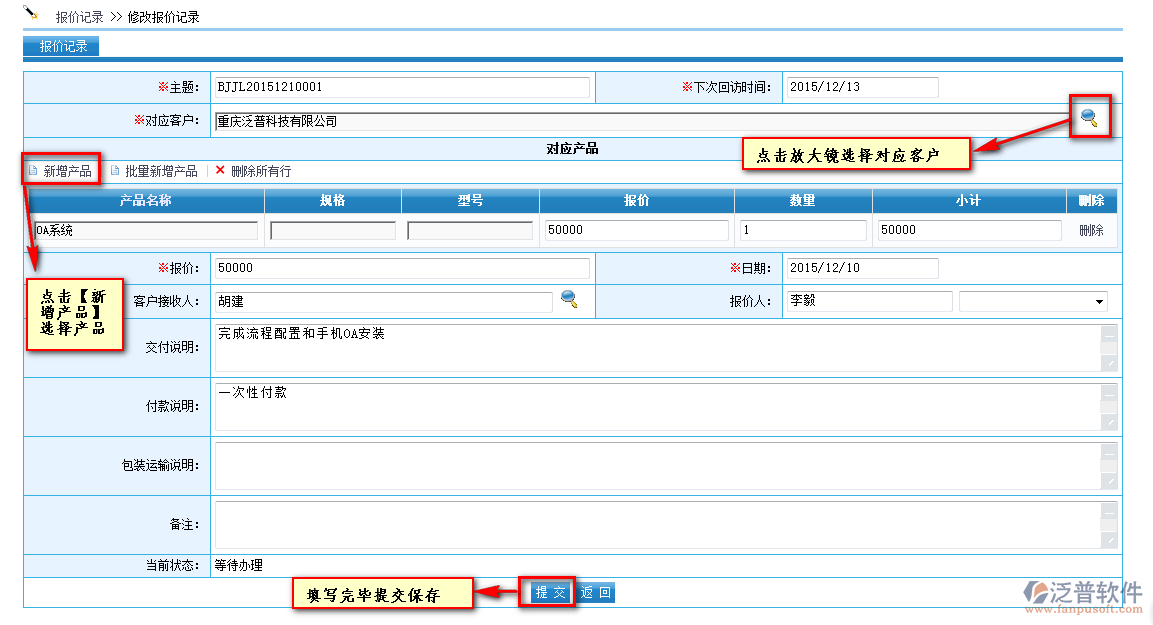Click the magnifier icon next to 客户接收人

tap(569, 298)
